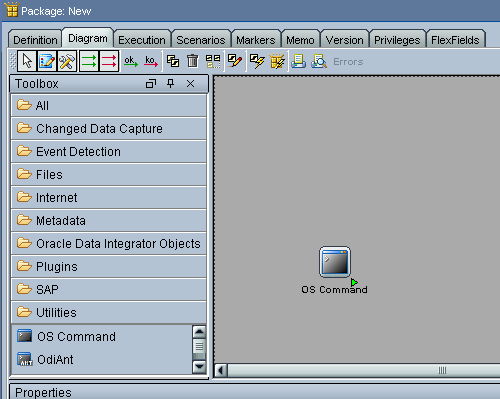
Task: Expand the SAP toolbox category
Action: 109,289
